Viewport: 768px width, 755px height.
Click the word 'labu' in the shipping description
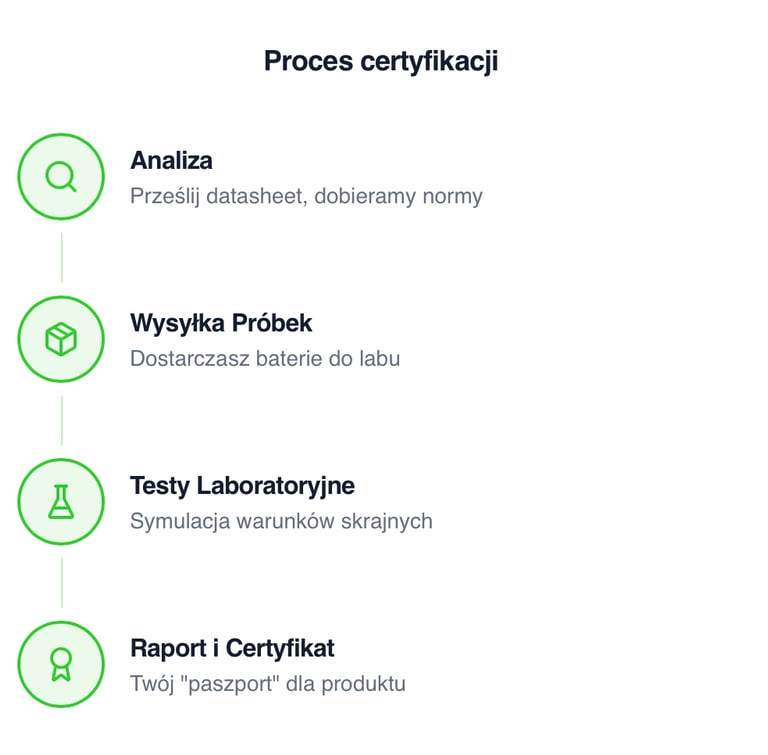point(378,358)
